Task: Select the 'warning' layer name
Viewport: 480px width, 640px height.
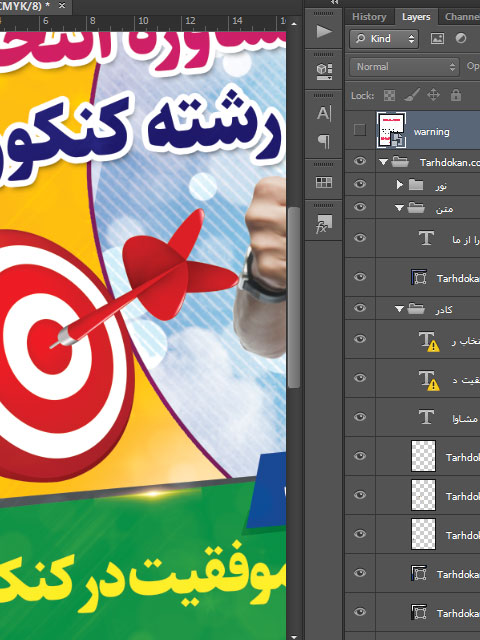Action: (431, 132)
